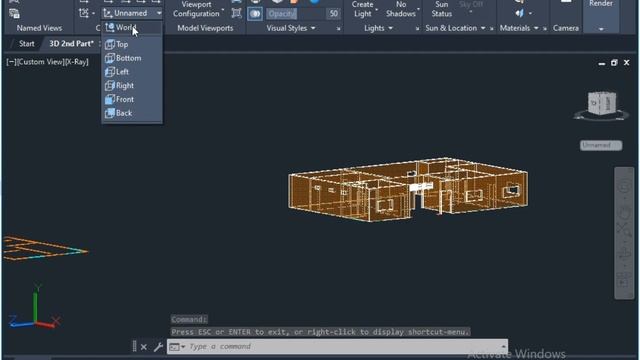Pick the Right orthographic UCS
The width and height of the screenshot is (640, 360).
pos(131,86)
